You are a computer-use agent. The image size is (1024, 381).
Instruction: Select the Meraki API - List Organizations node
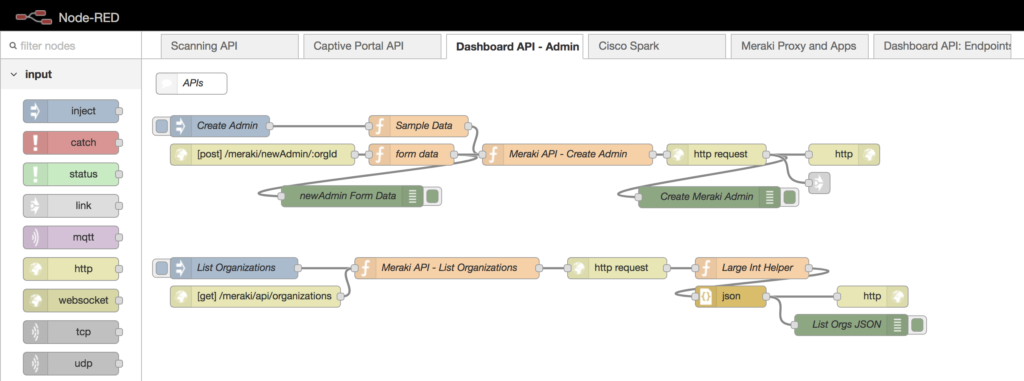coord(447,268)
